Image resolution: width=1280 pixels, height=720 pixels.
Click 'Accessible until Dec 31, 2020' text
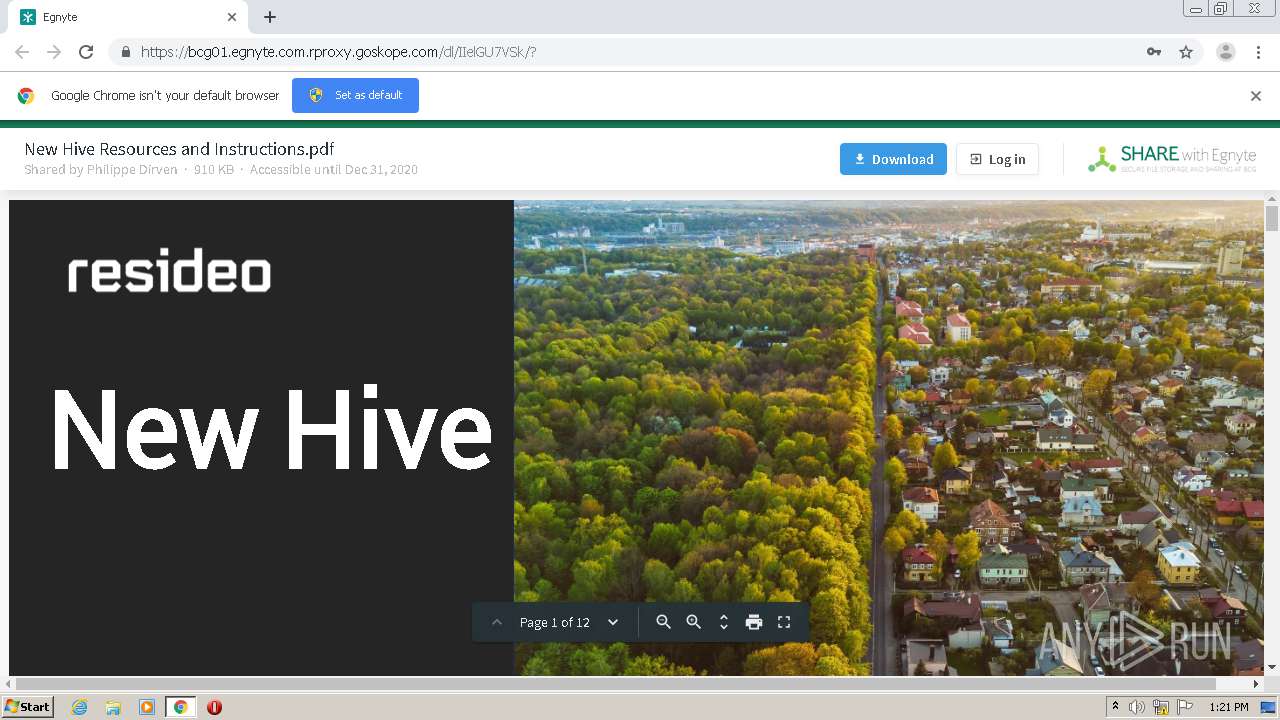334,170
